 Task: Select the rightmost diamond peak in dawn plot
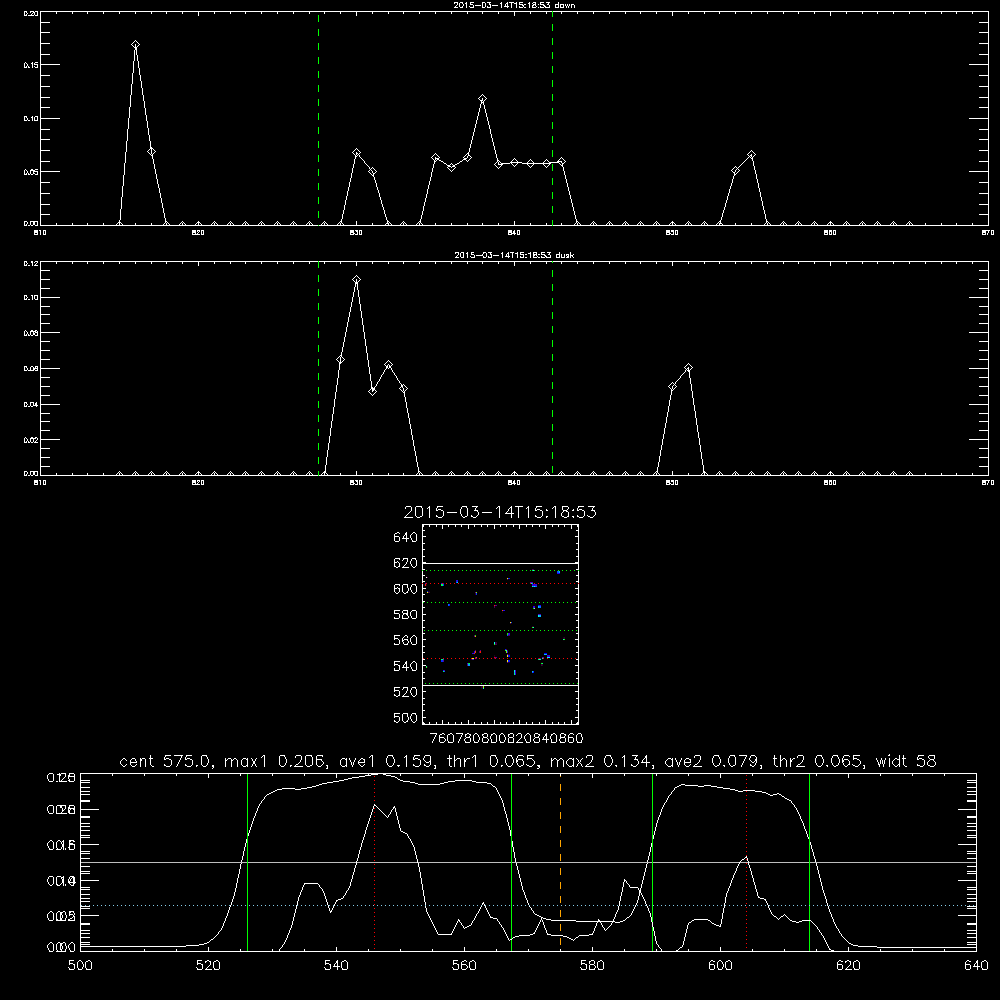click(x=751, y=154)
